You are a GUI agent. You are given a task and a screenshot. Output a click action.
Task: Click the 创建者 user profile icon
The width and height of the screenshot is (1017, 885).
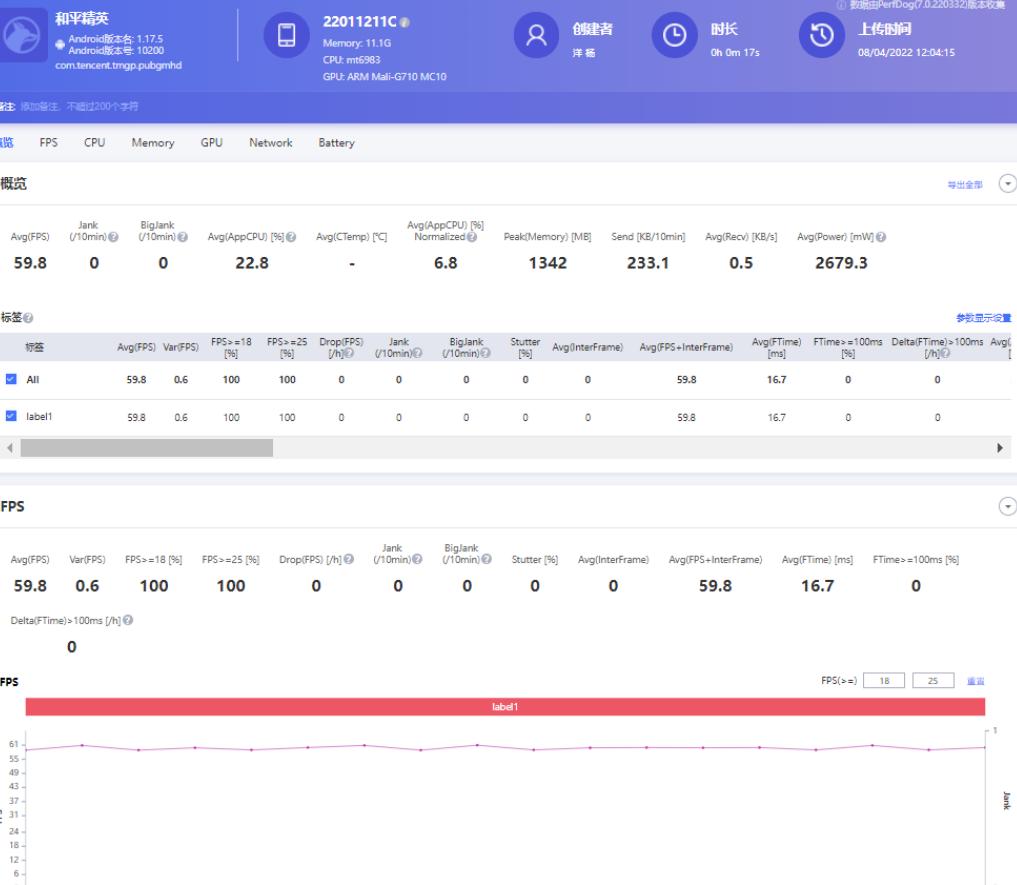(536, 36)
